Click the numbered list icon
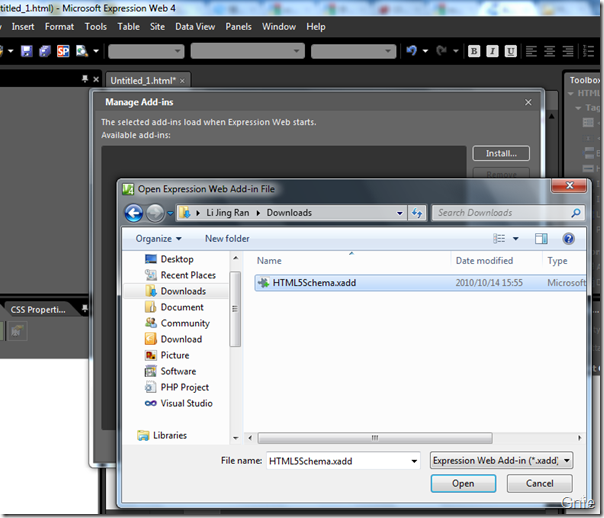Image resolution: width=604 pixels, height=518 pixels. tap(588, 51)
